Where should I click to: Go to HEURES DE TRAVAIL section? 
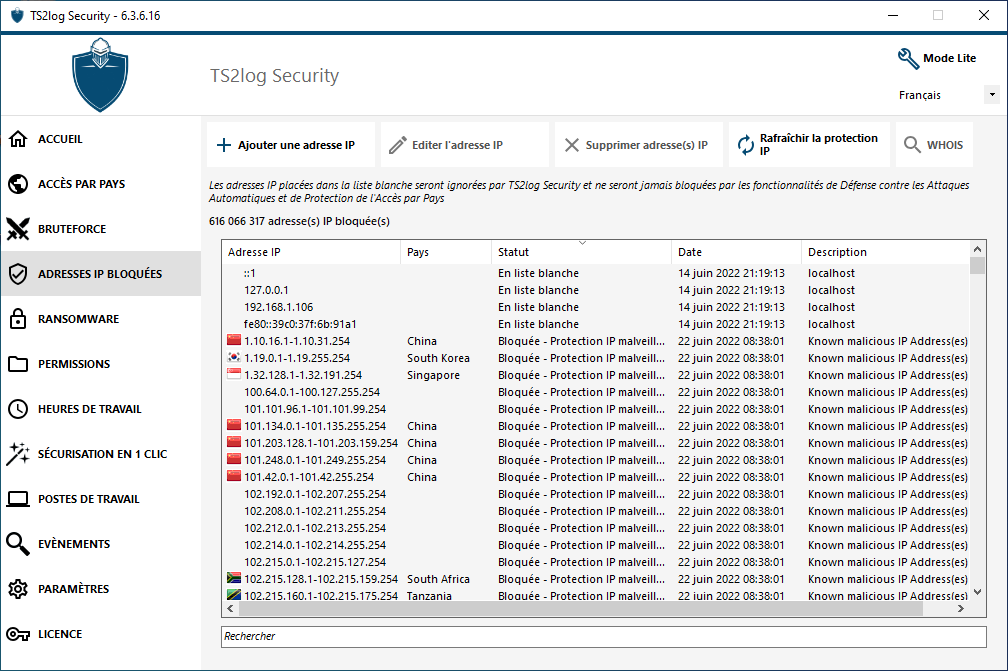click(101, 409)
